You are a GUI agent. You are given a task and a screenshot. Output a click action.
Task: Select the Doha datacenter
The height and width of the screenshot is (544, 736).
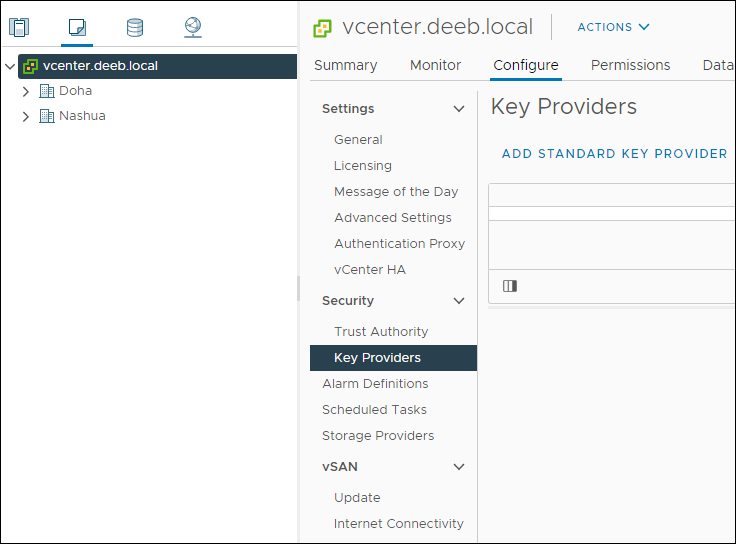pos(75,91)
